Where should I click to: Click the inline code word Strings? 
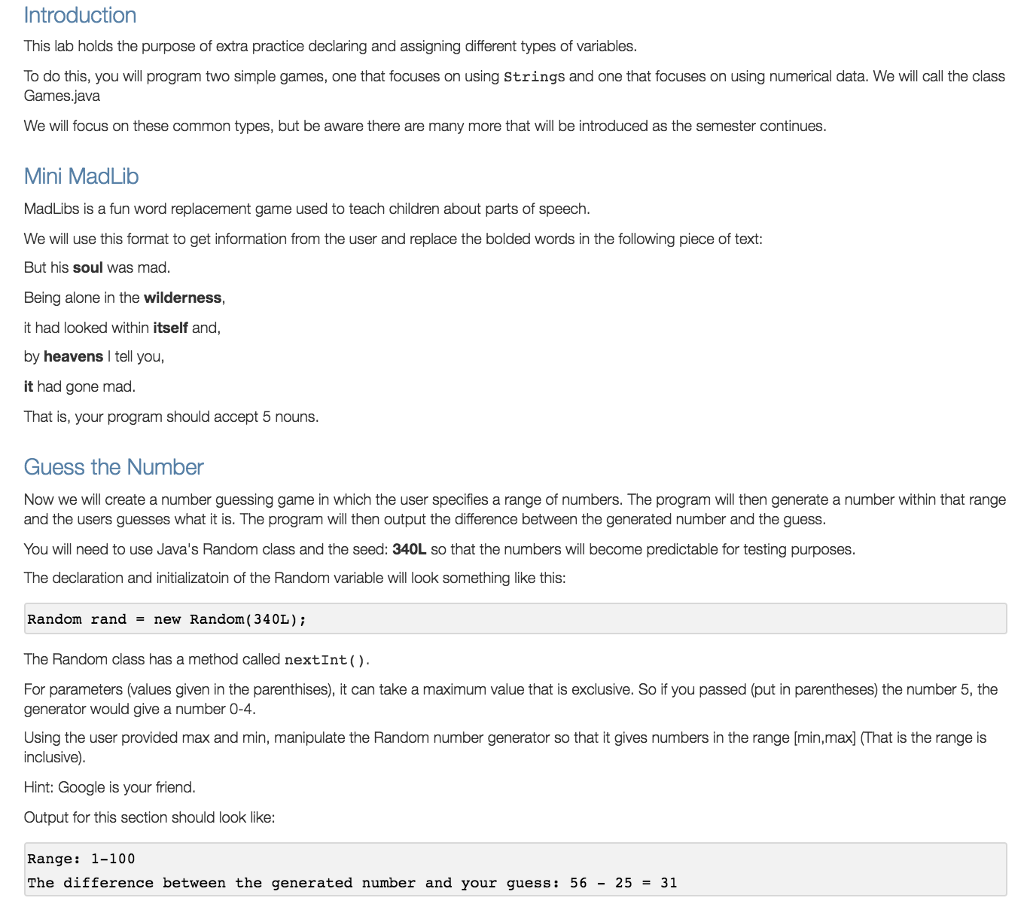pyautogui.click(x=534, y=77)
